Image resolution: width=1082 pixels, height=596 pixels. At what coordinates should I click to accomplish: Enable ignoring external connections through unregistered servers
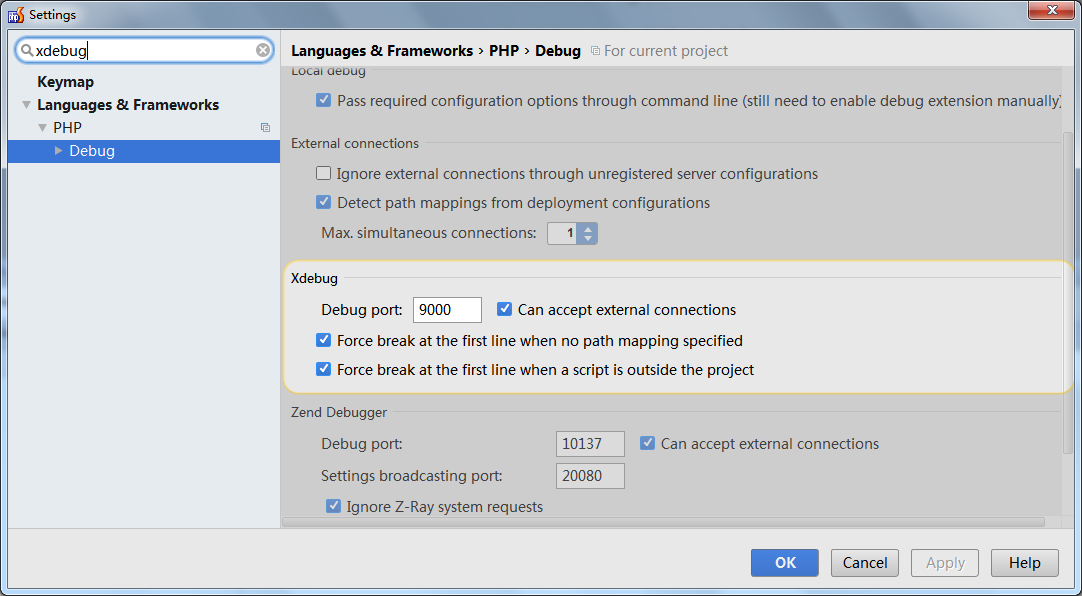pos(324,174)
